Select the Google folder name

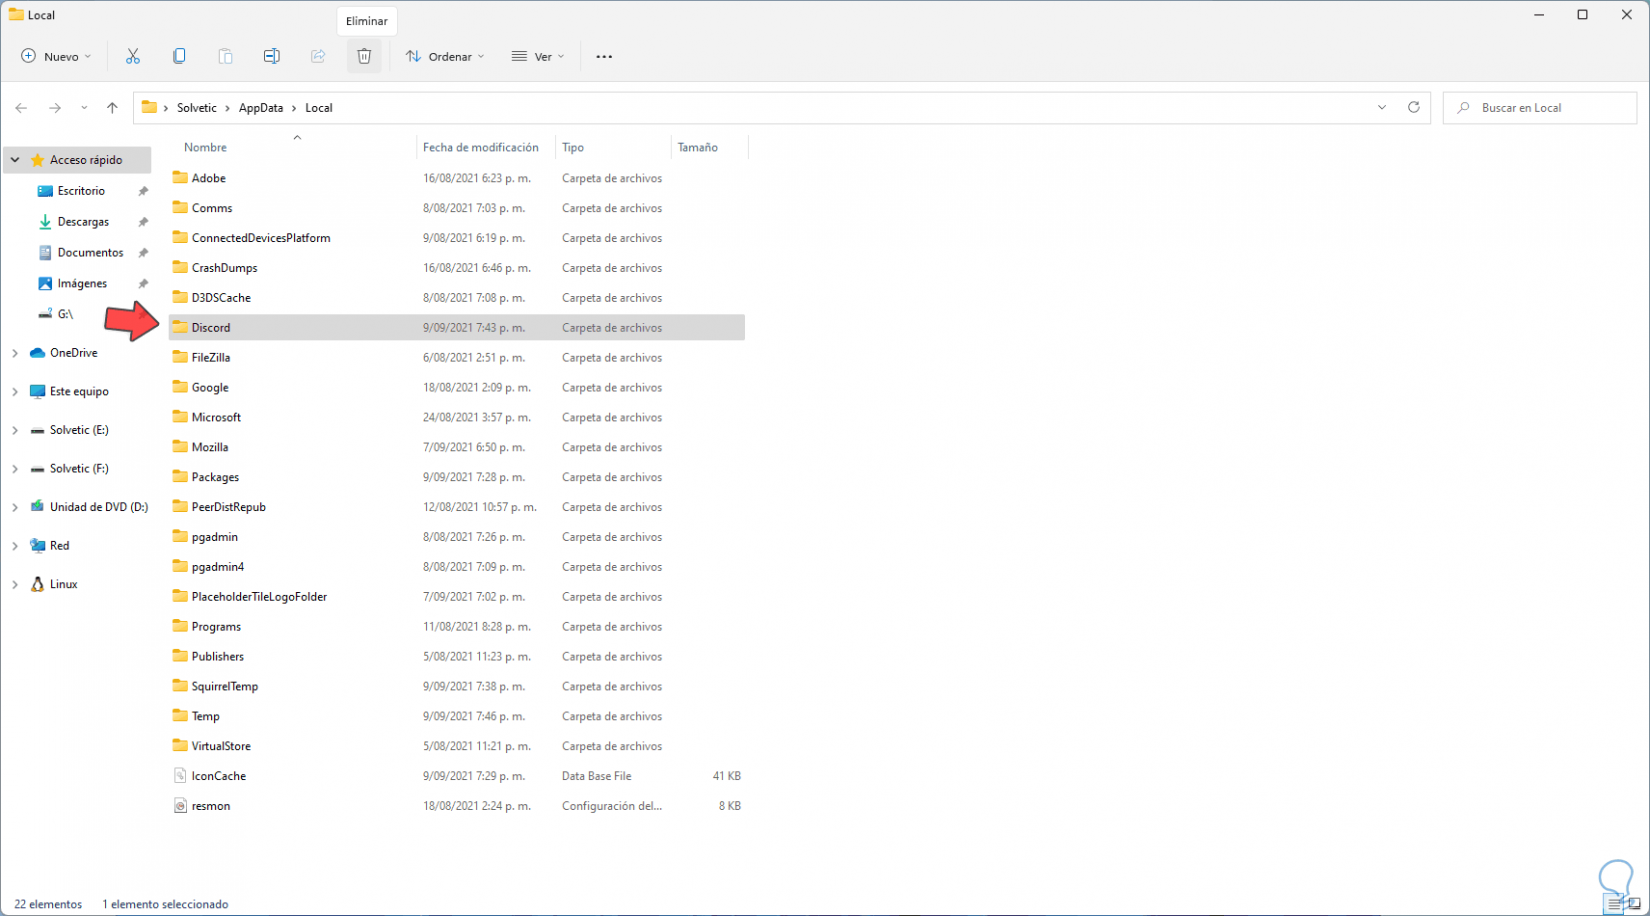click(210, 387)
